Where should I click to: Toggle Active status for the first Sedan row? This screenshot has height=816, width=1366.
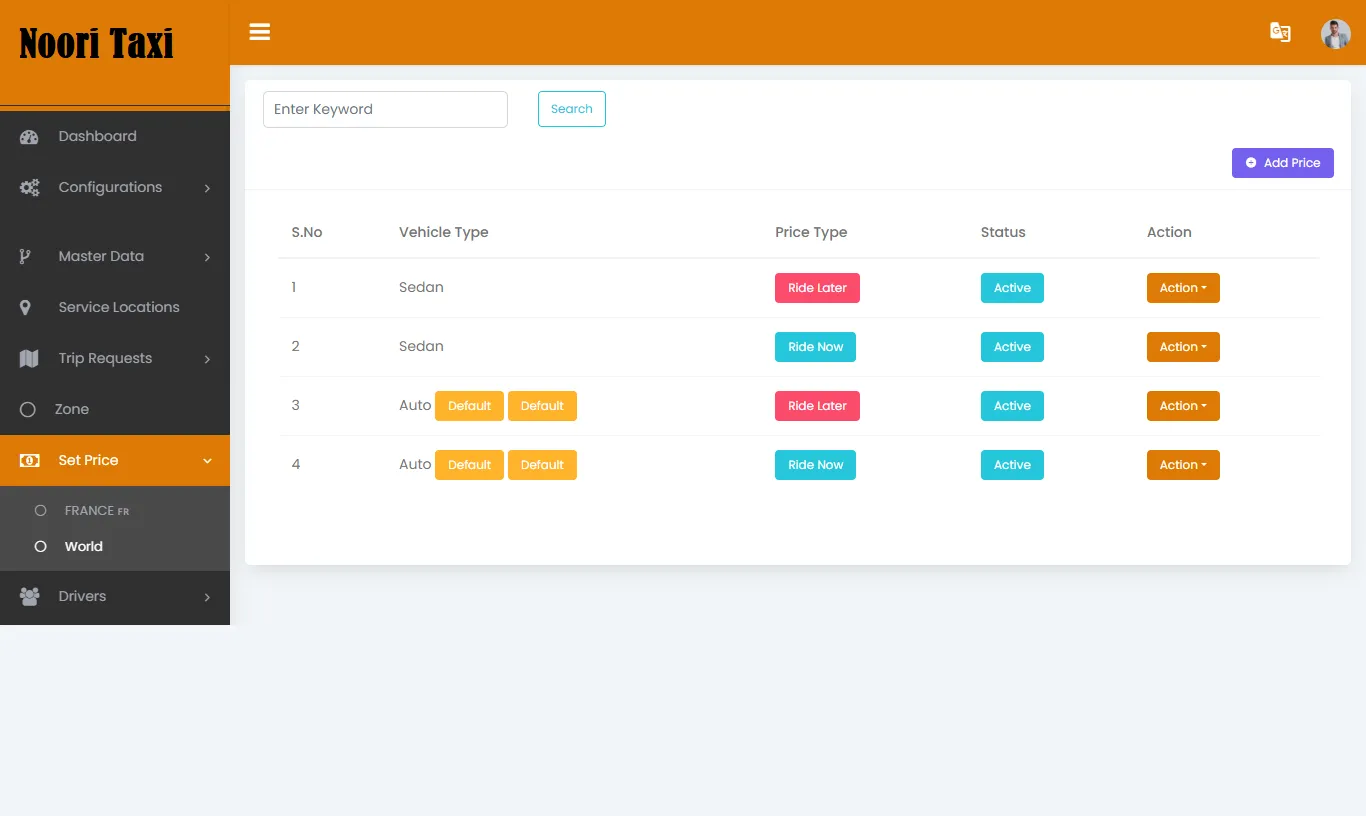[1012, 287]
